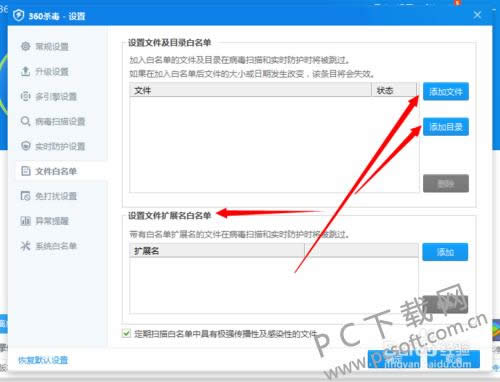This screenshot has width=500, height=382.
Task: Click the 实时防护设置 shield icon
Action: point(26,146)
